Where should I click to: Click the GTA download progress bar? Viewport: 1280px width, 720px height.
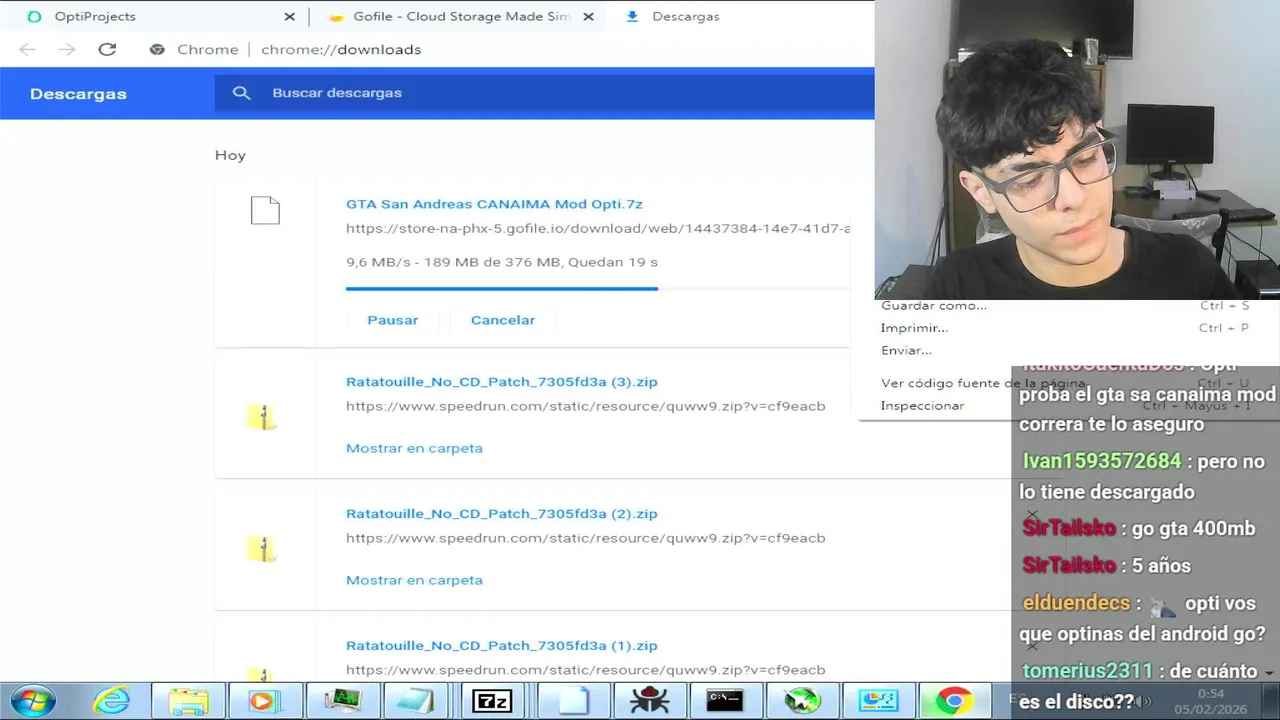(598, 288)
